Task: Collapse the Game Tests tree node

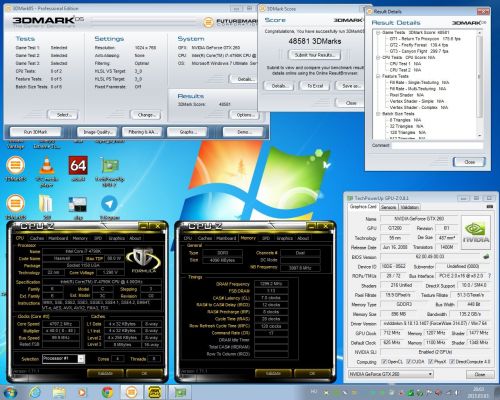Action: tap(378, 33)
